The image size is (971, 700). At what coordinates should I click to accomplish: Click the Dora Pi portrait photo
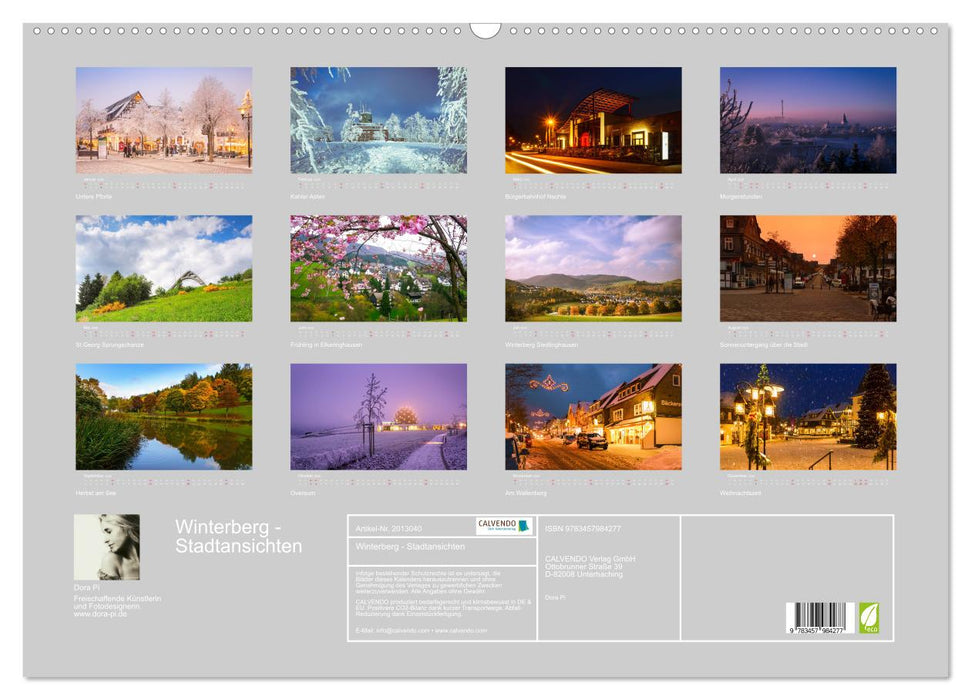(x=107, y=547)
